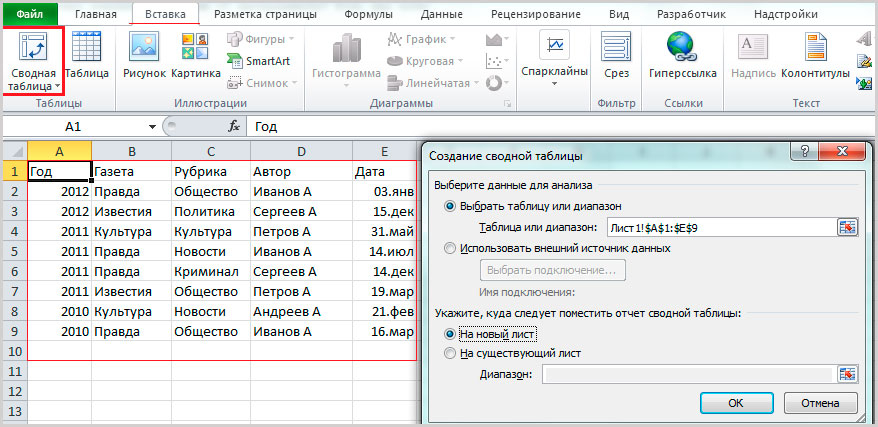Switch to the Надстройки tab

[785, 14]
